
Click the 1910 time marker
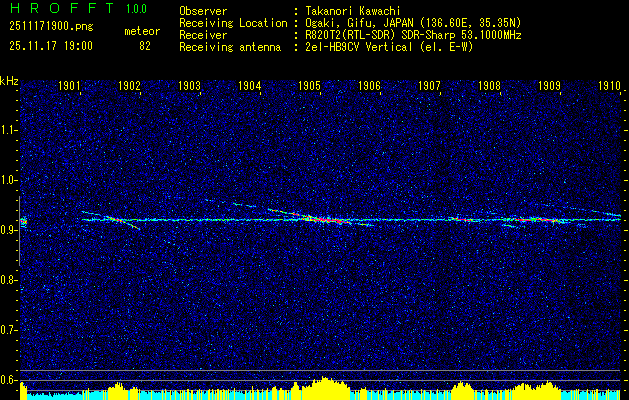[609, 85]
